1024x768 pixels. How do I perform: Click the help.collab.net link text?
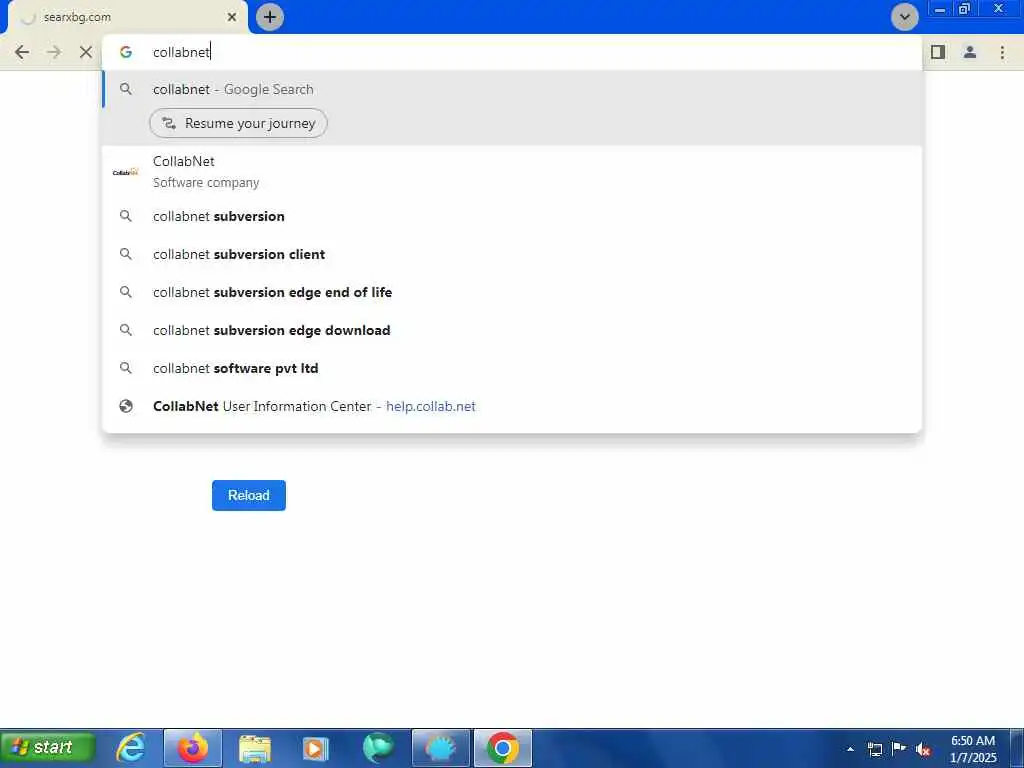431,406
